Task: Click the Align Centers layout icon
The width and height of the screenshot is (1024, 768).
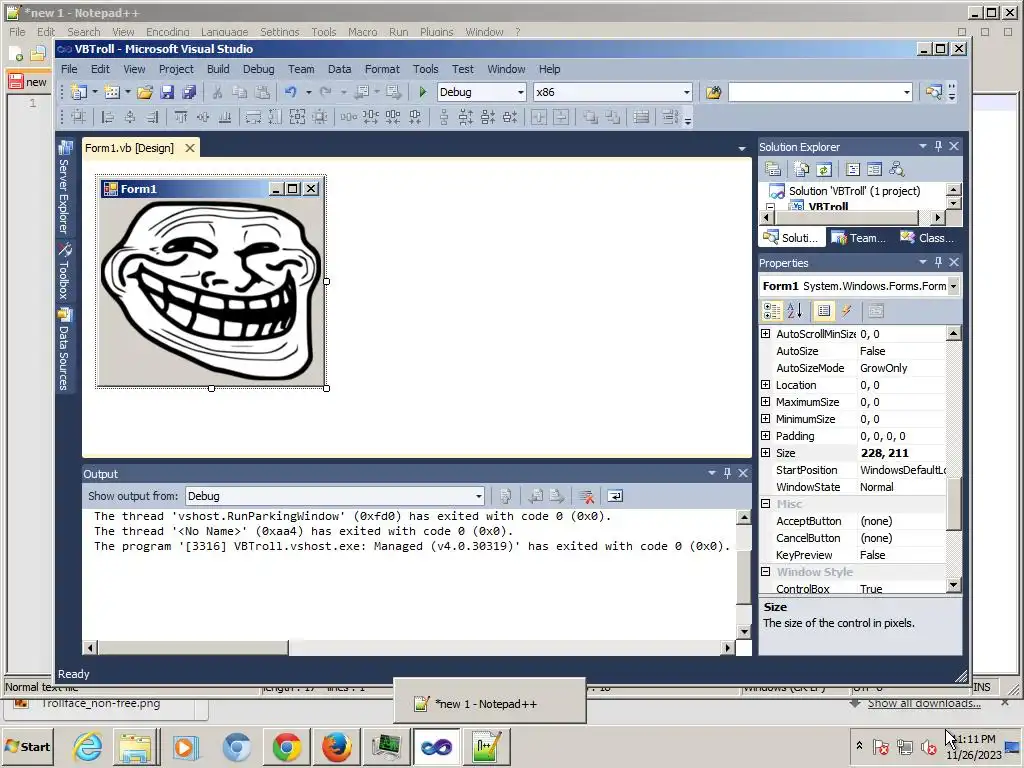Action: click(x=130, y=117)
